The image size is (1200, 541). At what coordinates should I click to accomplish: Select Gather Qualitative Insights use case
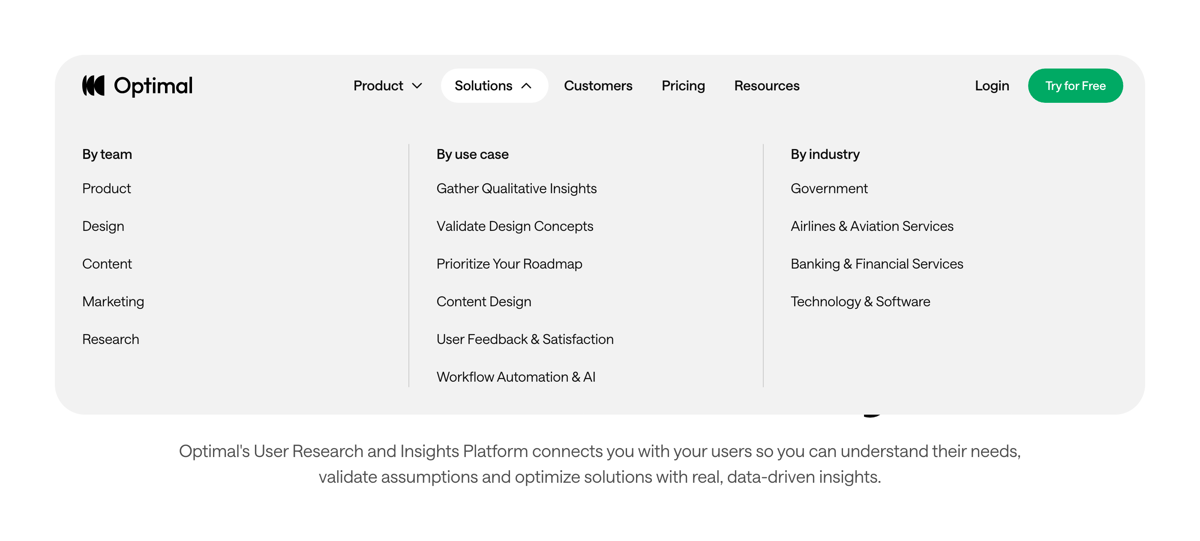click(516, 189)
